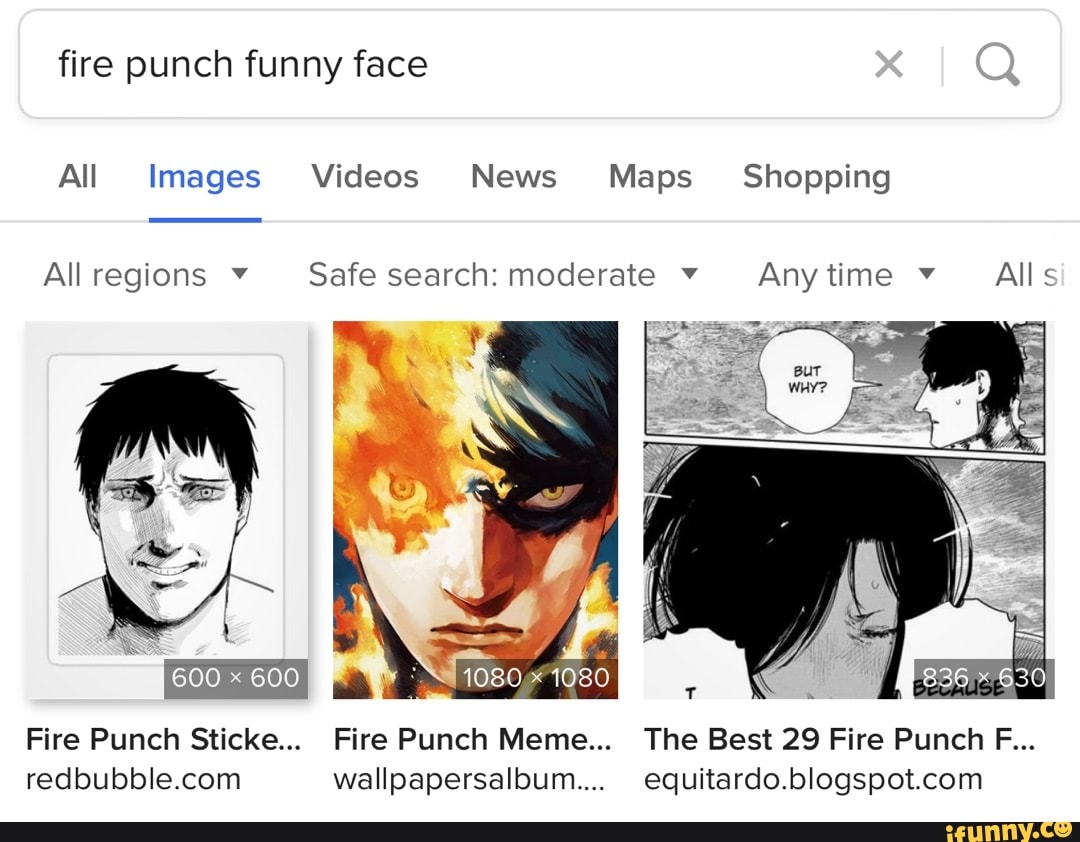Click the ifunny.co watermark logo

point(1010,828)
